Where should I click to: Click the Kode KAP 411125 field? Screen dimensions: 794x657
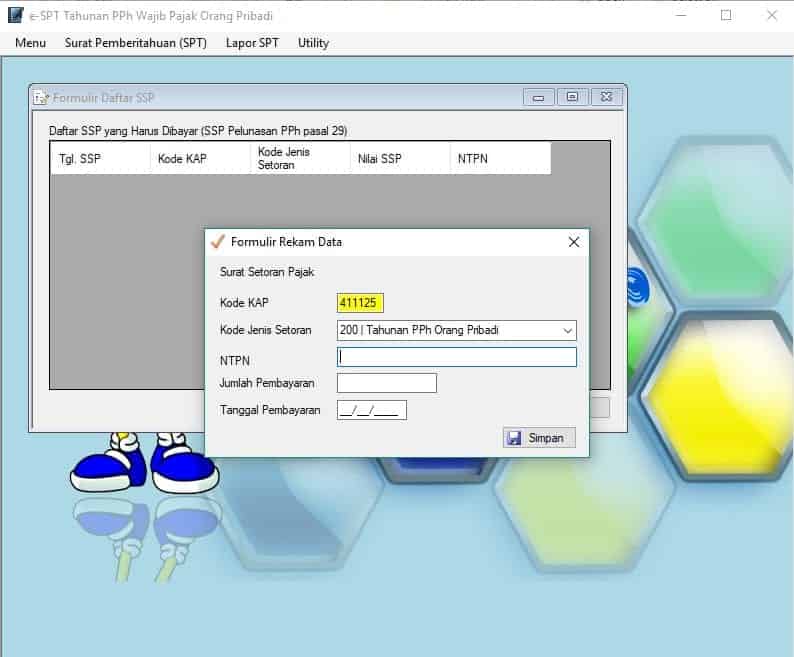coord(360,303)
